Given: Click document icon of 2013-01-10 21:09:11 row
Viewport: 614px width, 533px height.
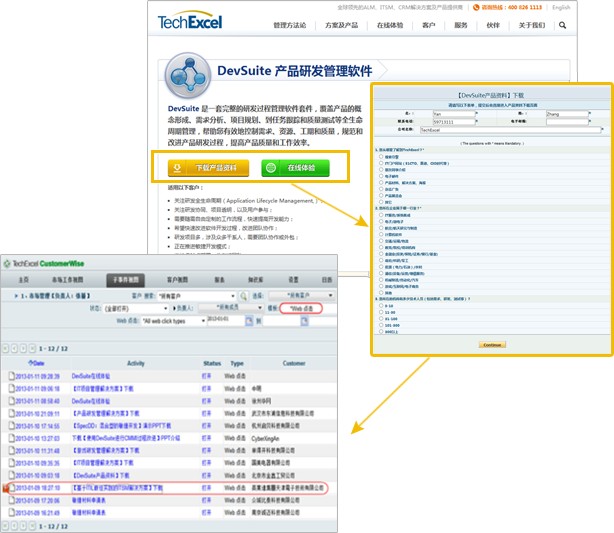Looking at the screenshot, I should pyautogui.click(x=12, y=413).
